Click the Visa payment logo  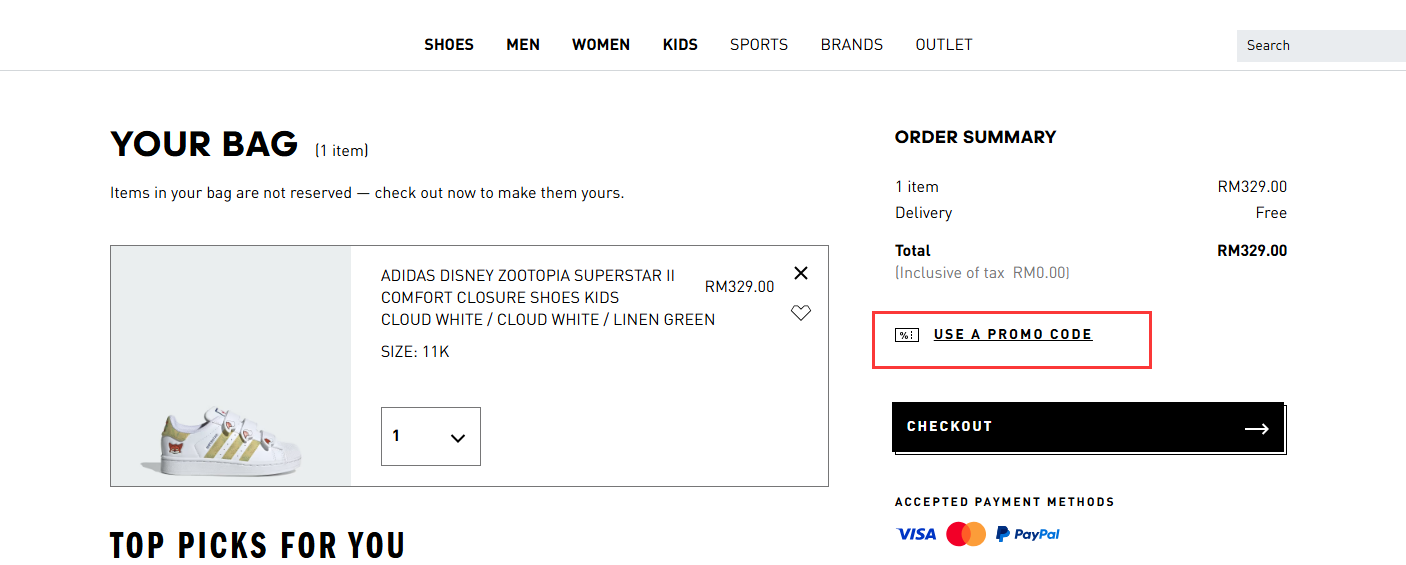pos(916,534)
